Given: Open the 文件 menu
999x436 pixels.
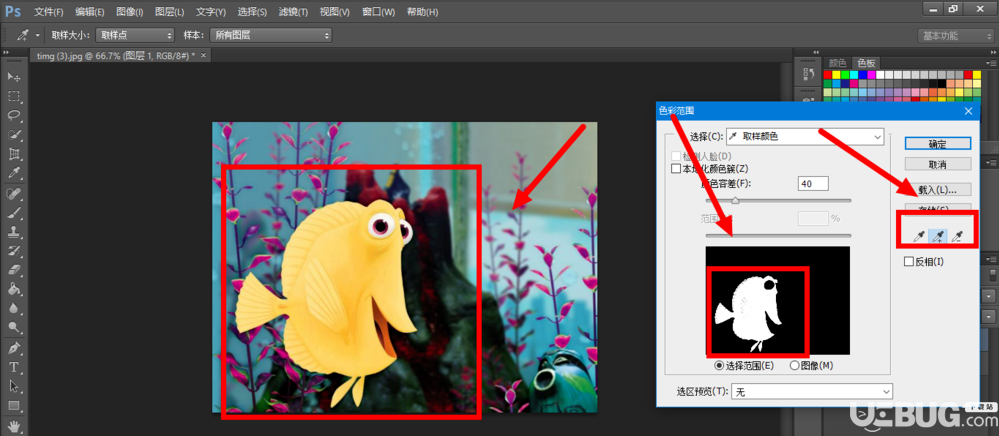Looking at the screenshot, I should [48, 12].
